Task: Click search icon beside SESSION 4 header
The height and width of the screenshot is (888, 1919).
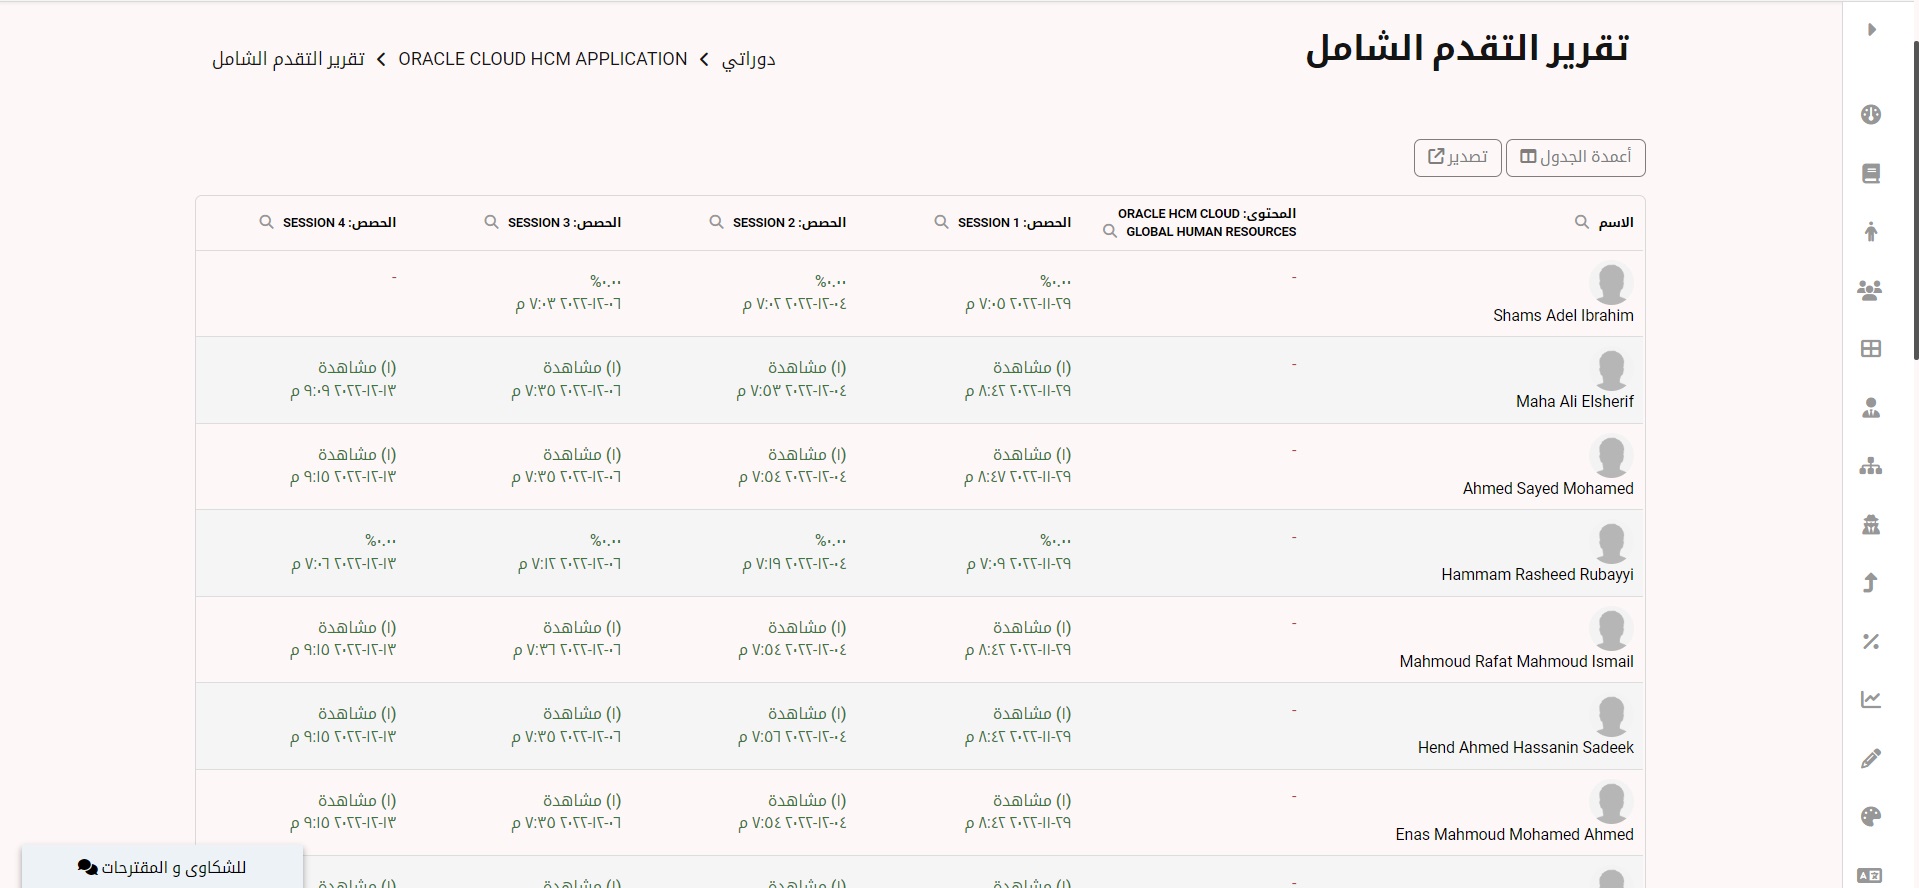Action: pos(266,222)
